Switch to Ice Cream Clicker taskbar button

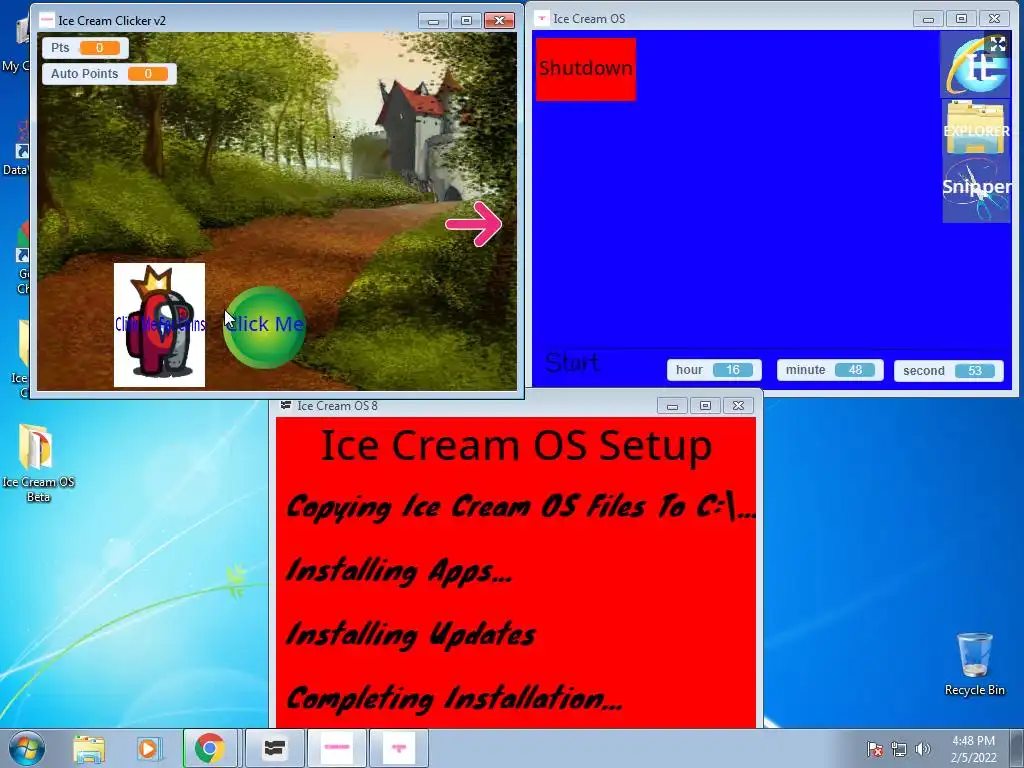pos(337,748)
